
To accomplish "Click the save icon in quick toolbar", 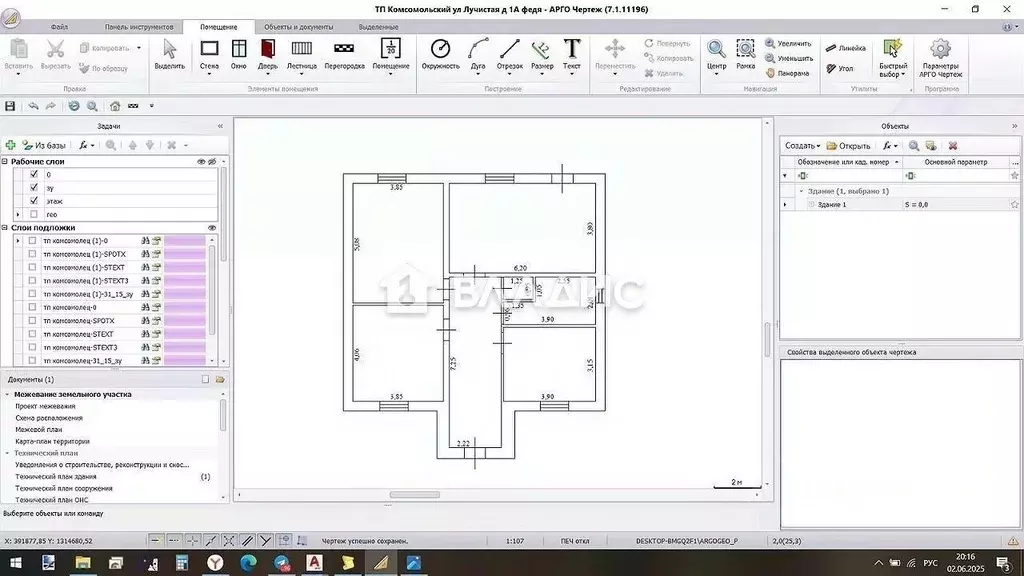I will coord(10,106).
